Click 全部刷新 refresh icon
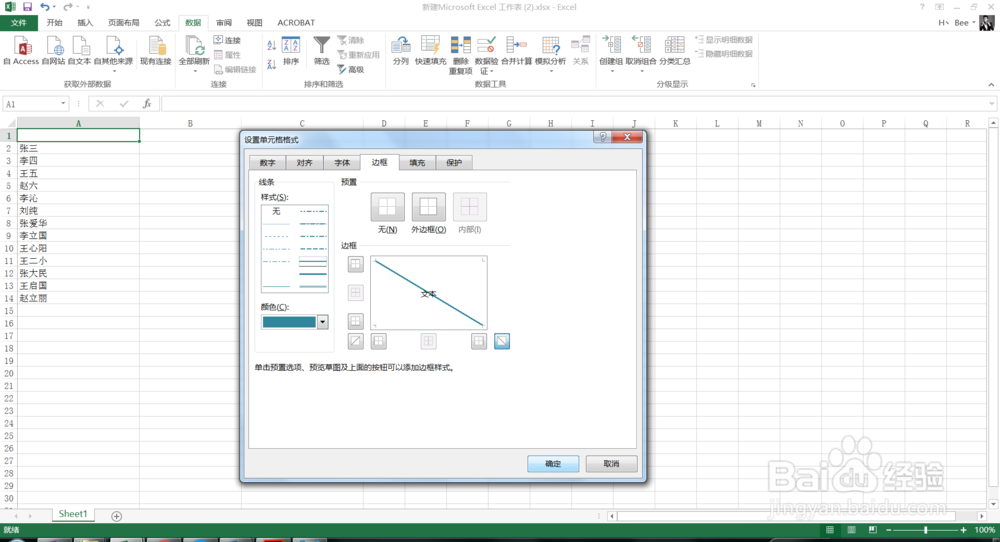 (x=194, y=52)
